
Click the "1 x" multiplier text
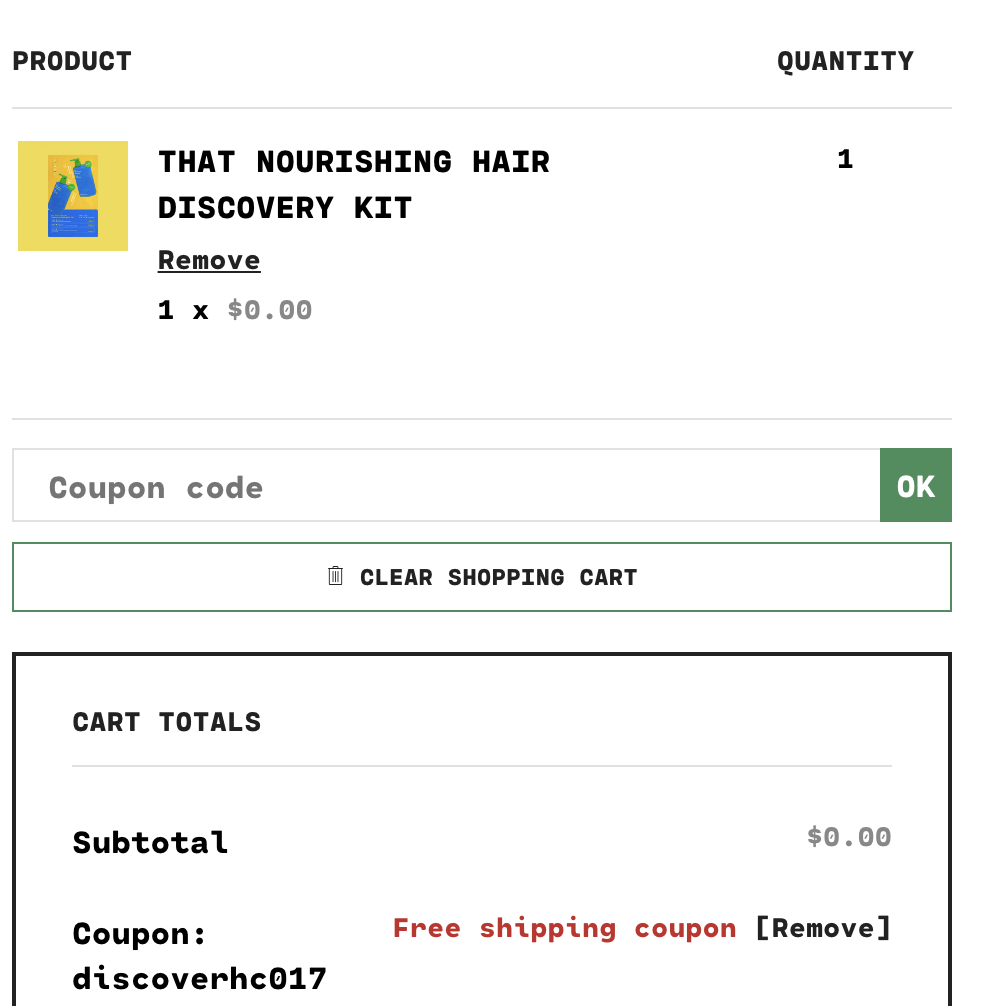(183, 311)
